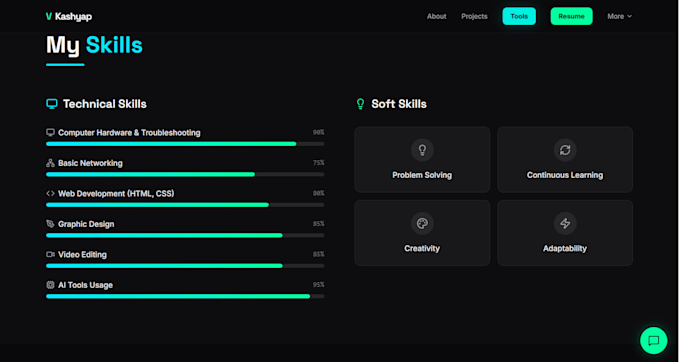Click the Technical Skills heading text
This screenshot has width=680, height=362.
click(x=105, y=104)
